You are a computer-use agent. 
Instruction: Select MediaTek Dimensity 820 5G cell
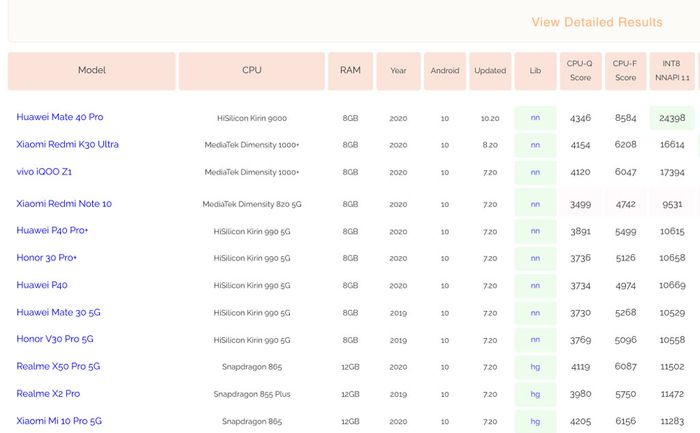tap(252, 204)
